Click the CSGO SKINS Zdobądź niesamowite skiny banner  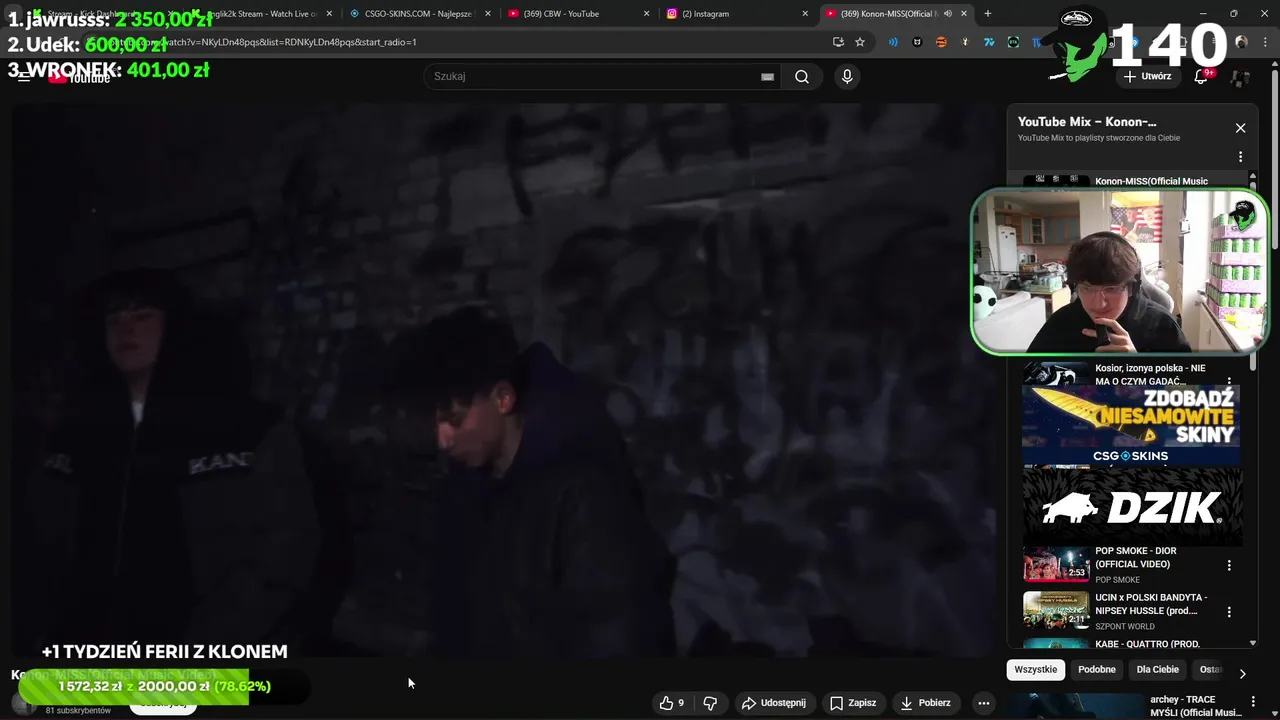pos(1131,426)
